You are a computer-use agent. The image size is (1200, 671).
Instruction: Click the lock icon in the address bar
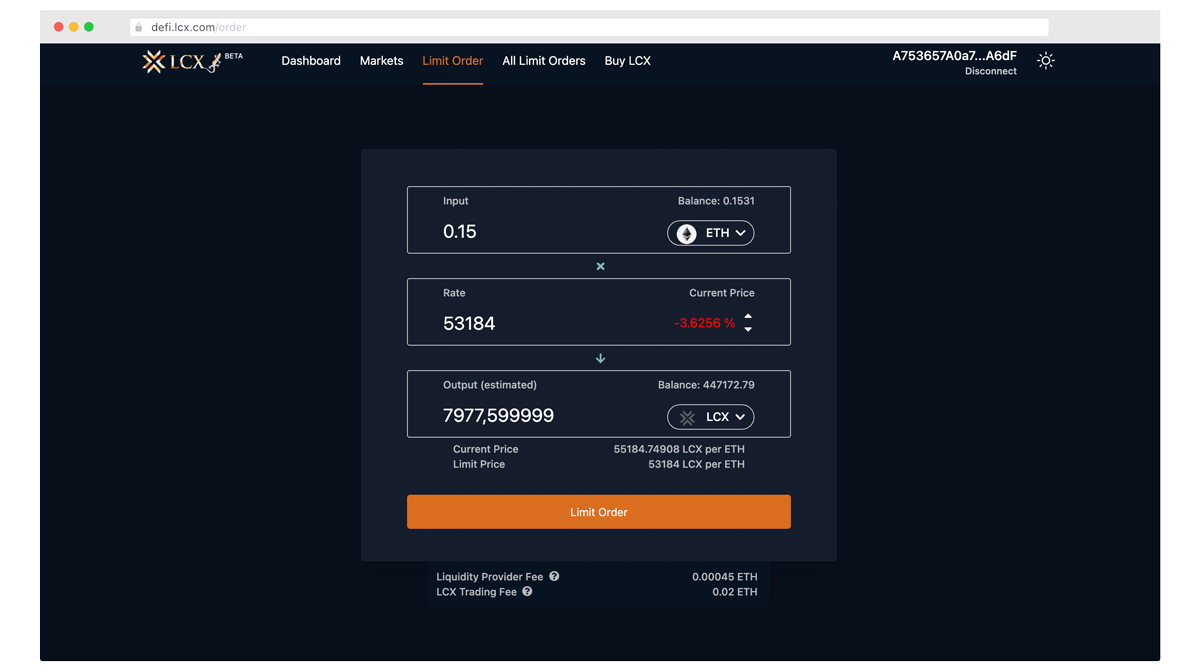pyautogui.click(x=139, y=27)
